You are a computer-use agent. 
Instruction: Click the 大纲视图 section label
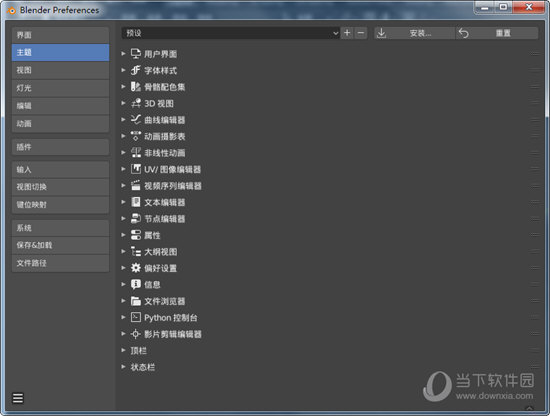[x=161, y=252]
